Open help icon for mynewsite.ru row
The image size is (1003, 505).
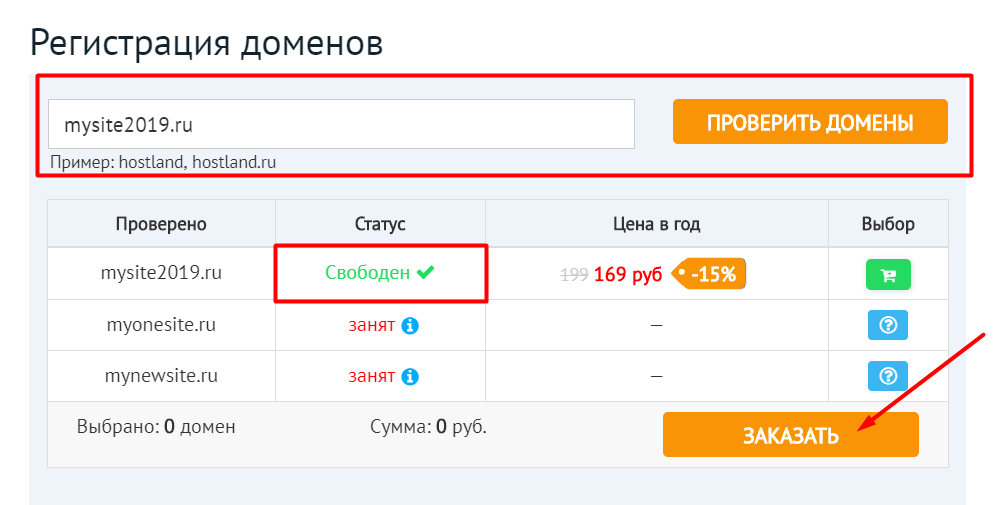[x=888, y=376]
